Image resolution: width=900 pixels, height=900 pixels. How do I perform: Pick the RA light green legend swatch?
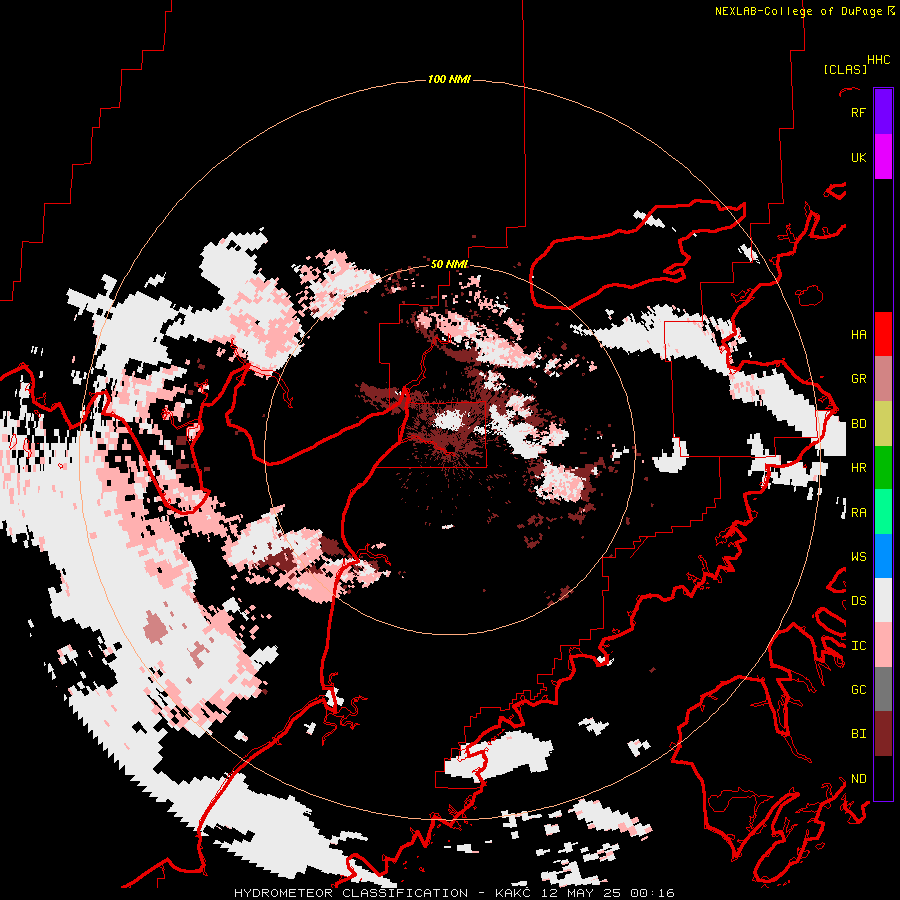click(x=883, y=512)
